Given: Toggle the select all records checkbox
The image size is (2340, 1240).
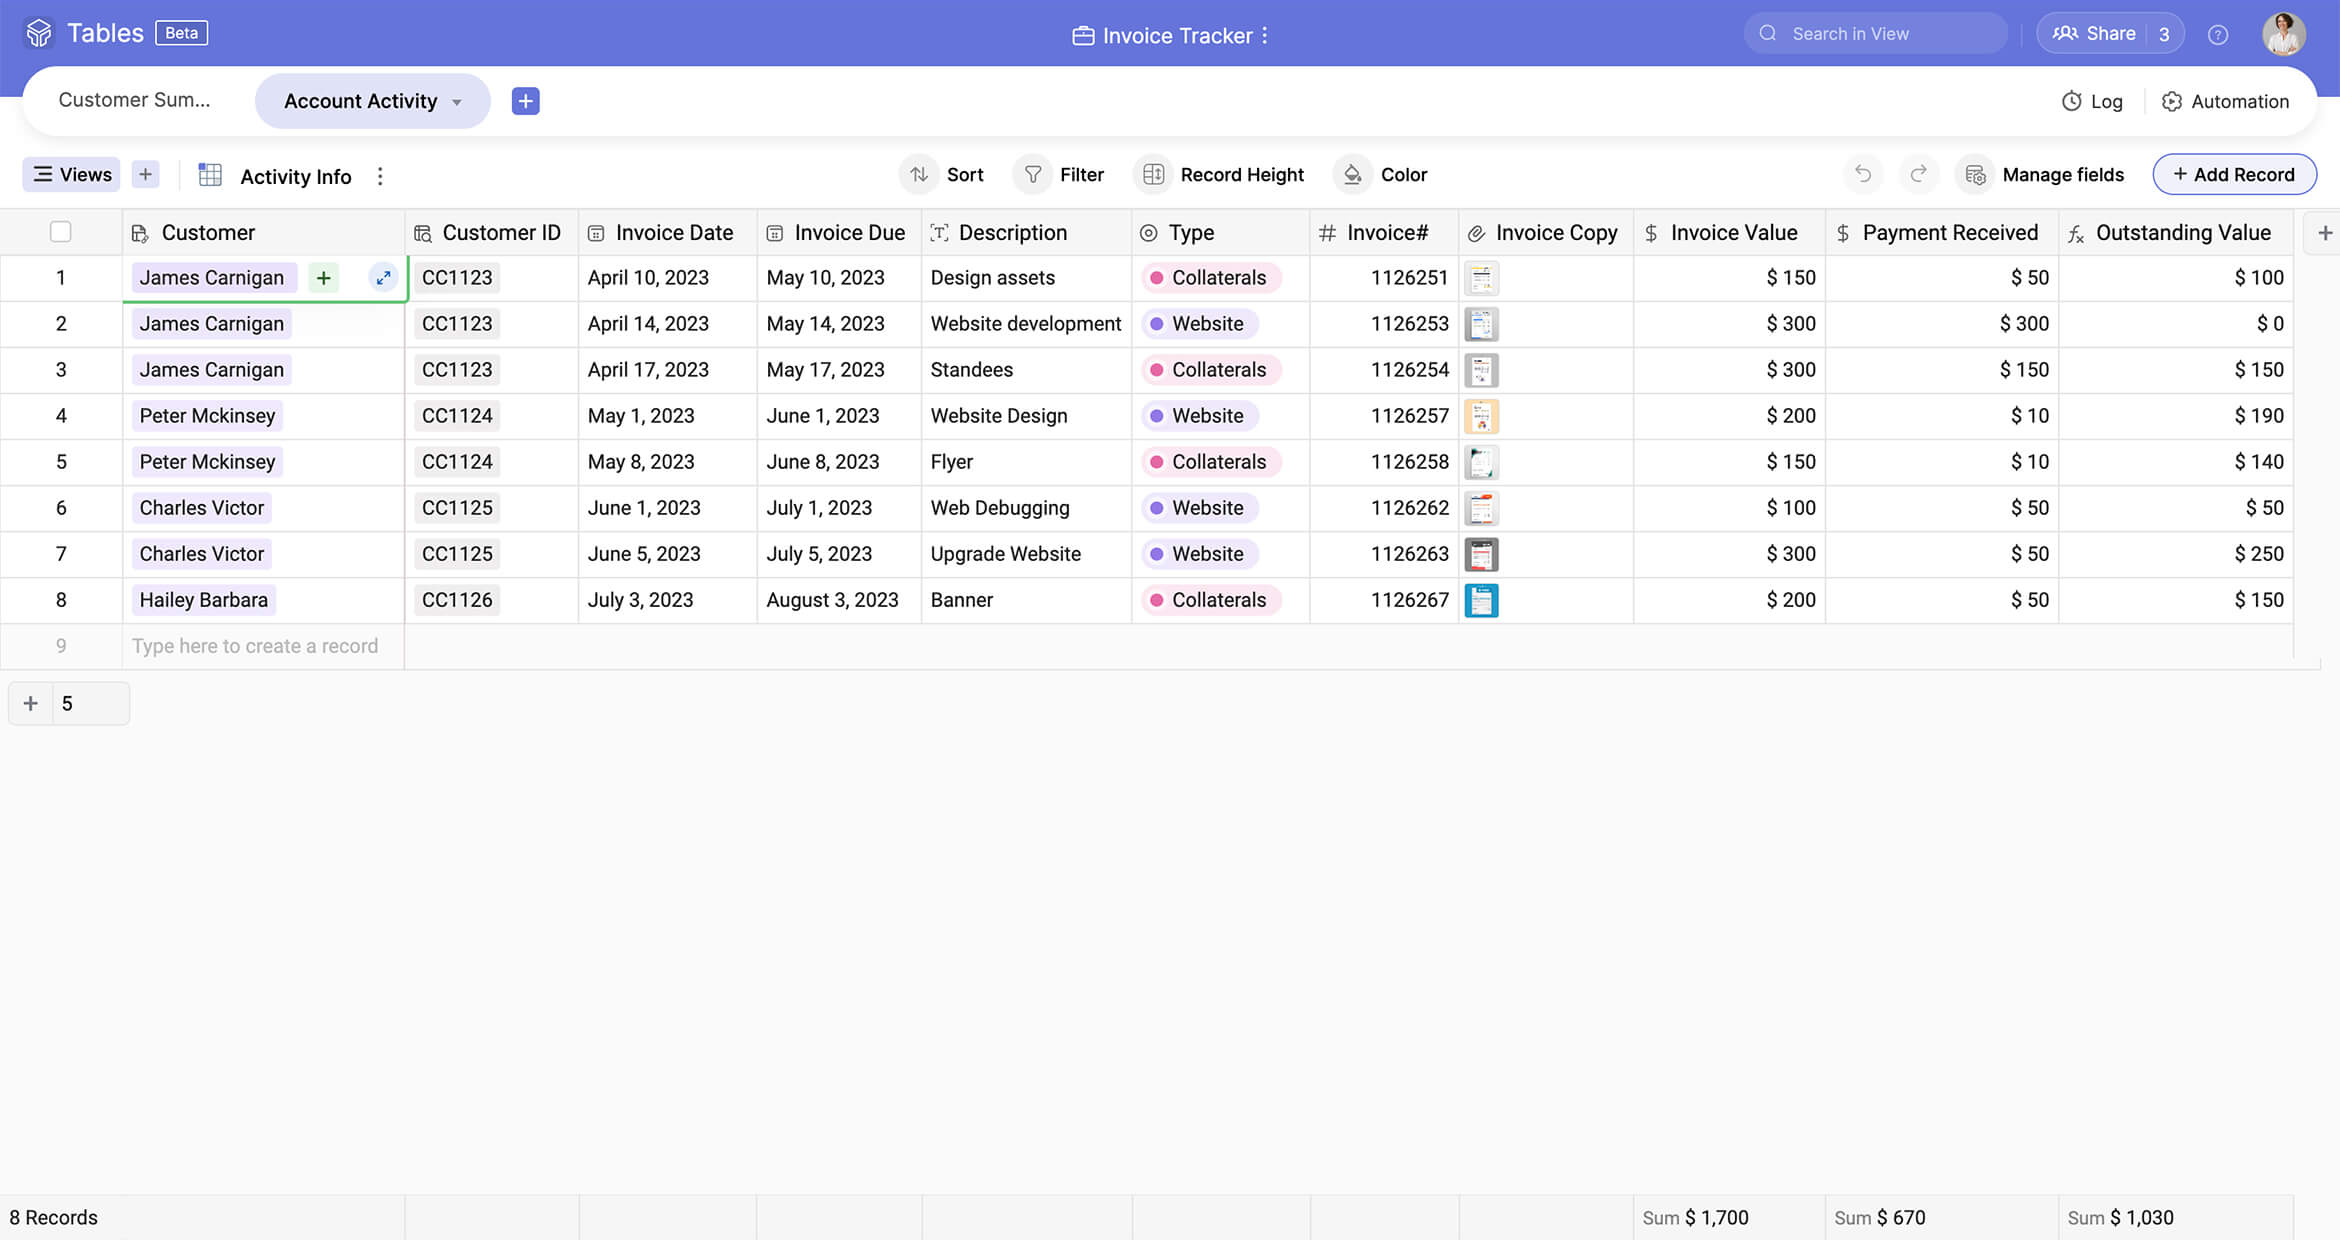Looking at the screenshot, I should pyautogui.click(x=61, y=232).
